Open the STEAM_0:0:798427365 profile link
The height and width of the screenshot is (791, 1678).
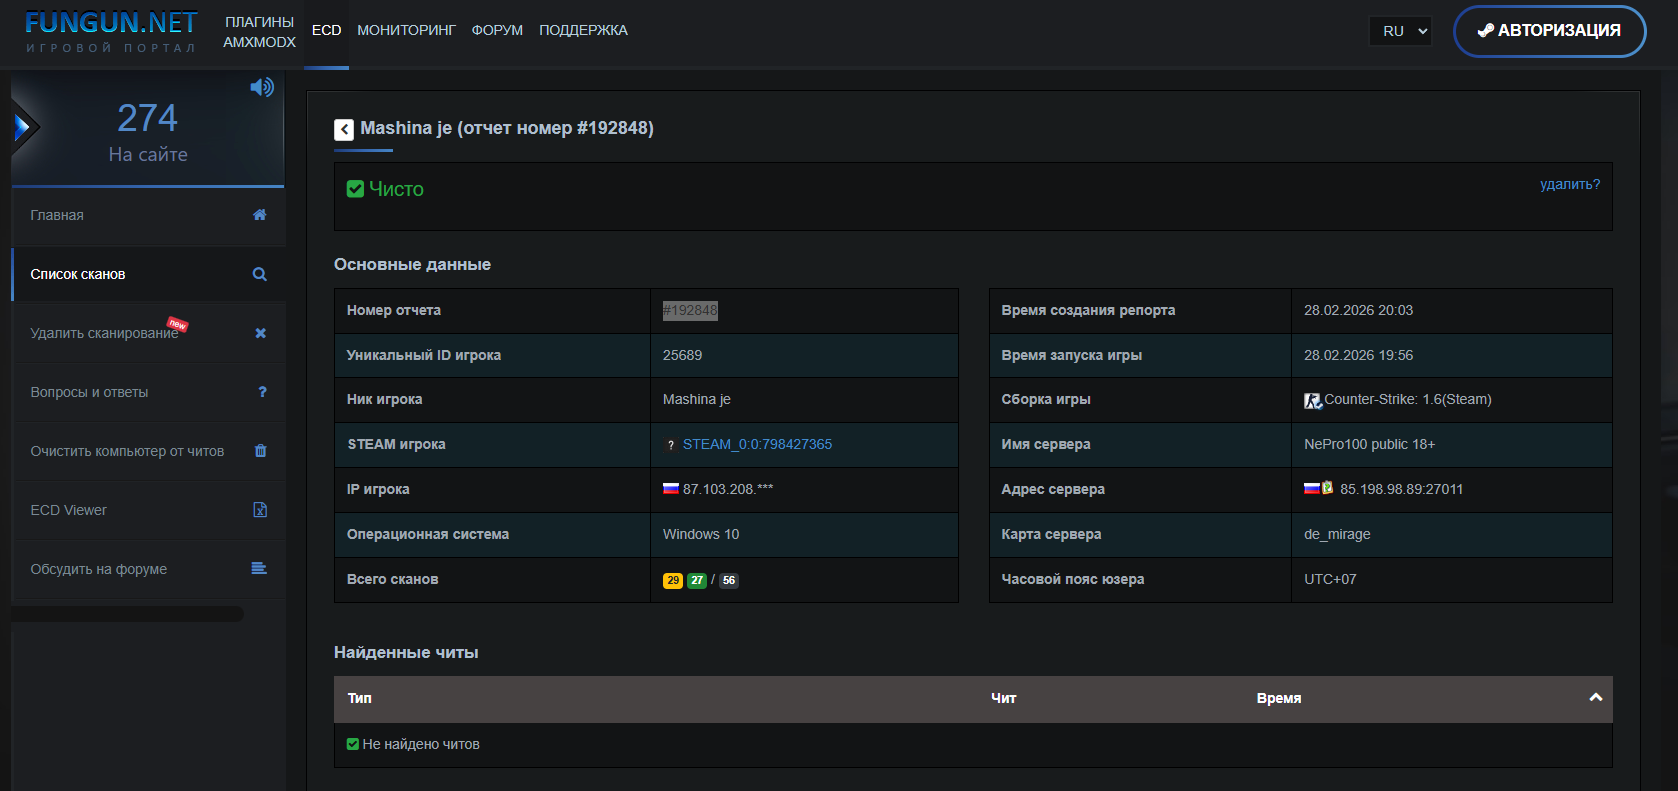point(757,444)
